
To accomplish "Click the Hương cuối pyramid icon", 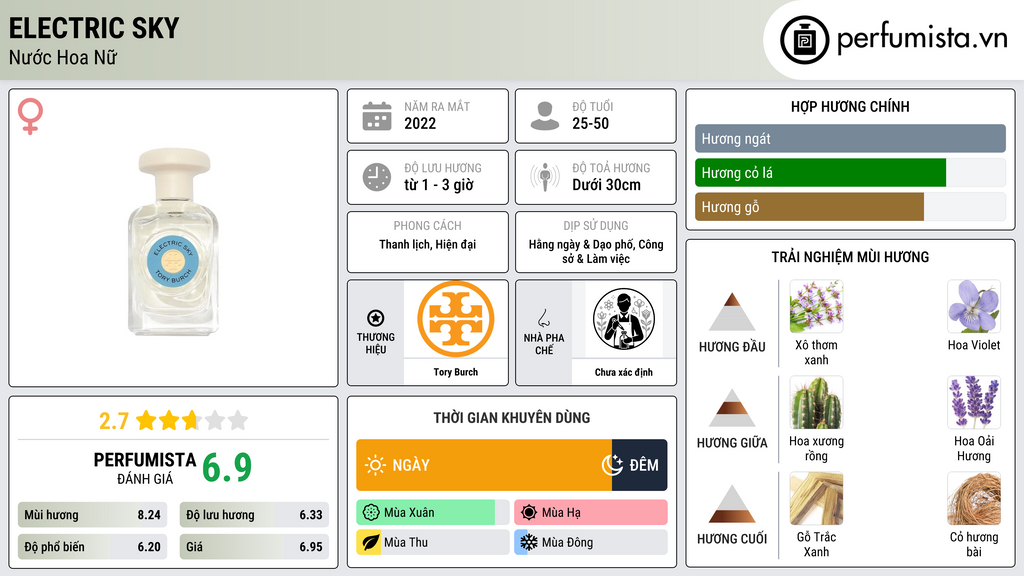I will point(732,504).
